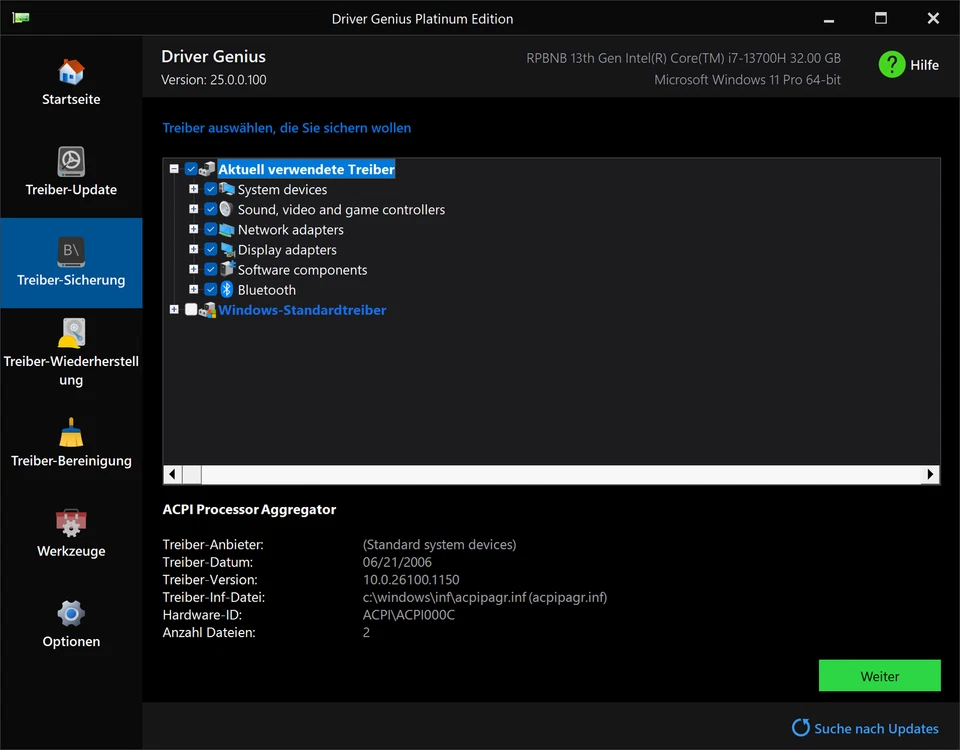Open Suche nach Updates link
Screen dimensions: 960x750
coord(875,728)
